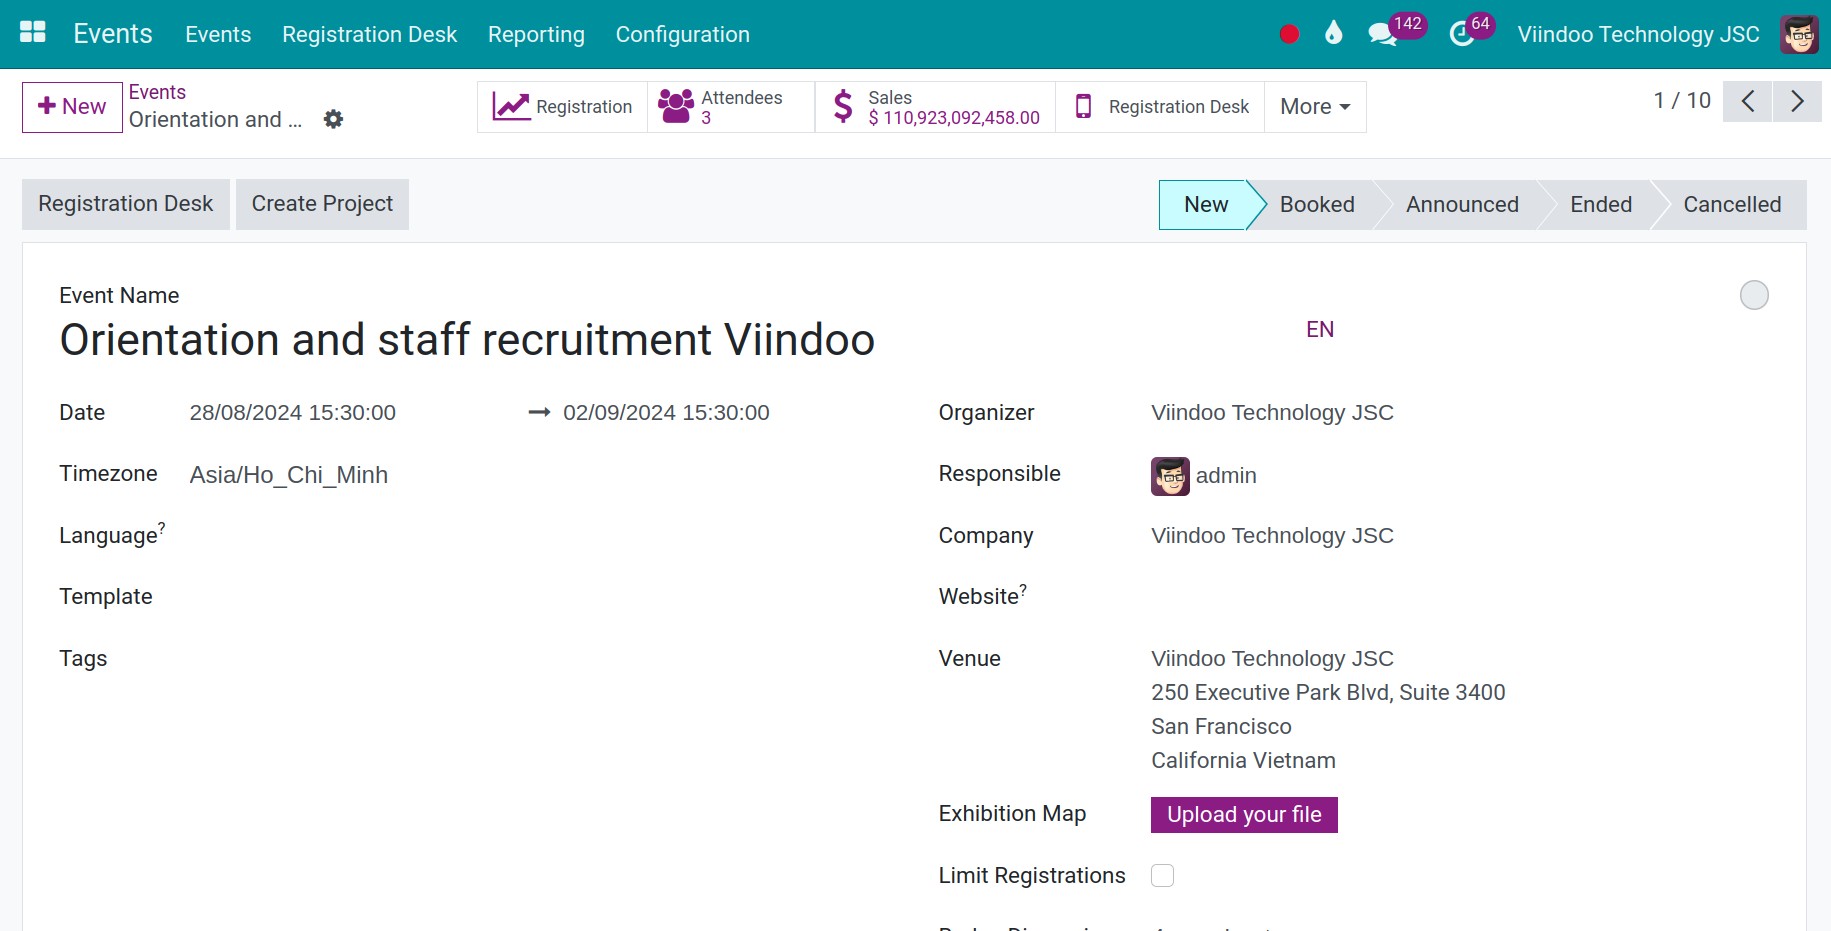Set stage to Announced
The height and width of the screenshot is (931, 1831).
tap(1461, 204)
